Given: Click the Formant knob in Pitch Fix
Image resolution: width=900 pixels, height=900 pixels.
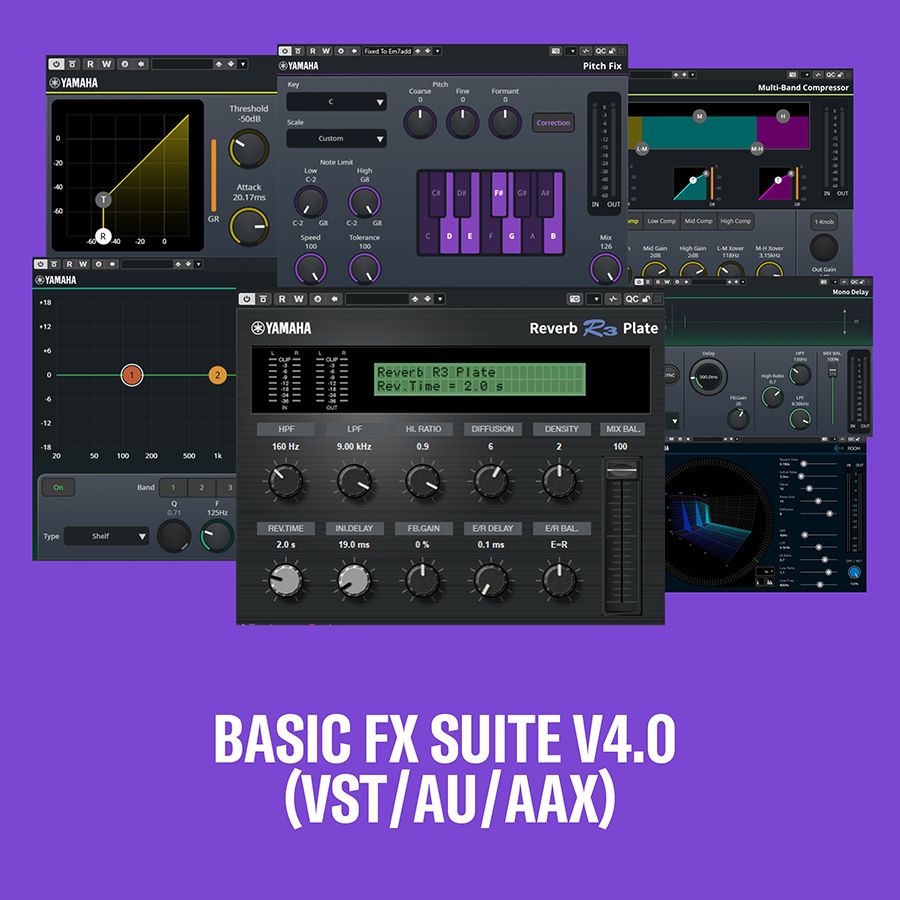Looking at the screenshot, I should tap(505, 122).
